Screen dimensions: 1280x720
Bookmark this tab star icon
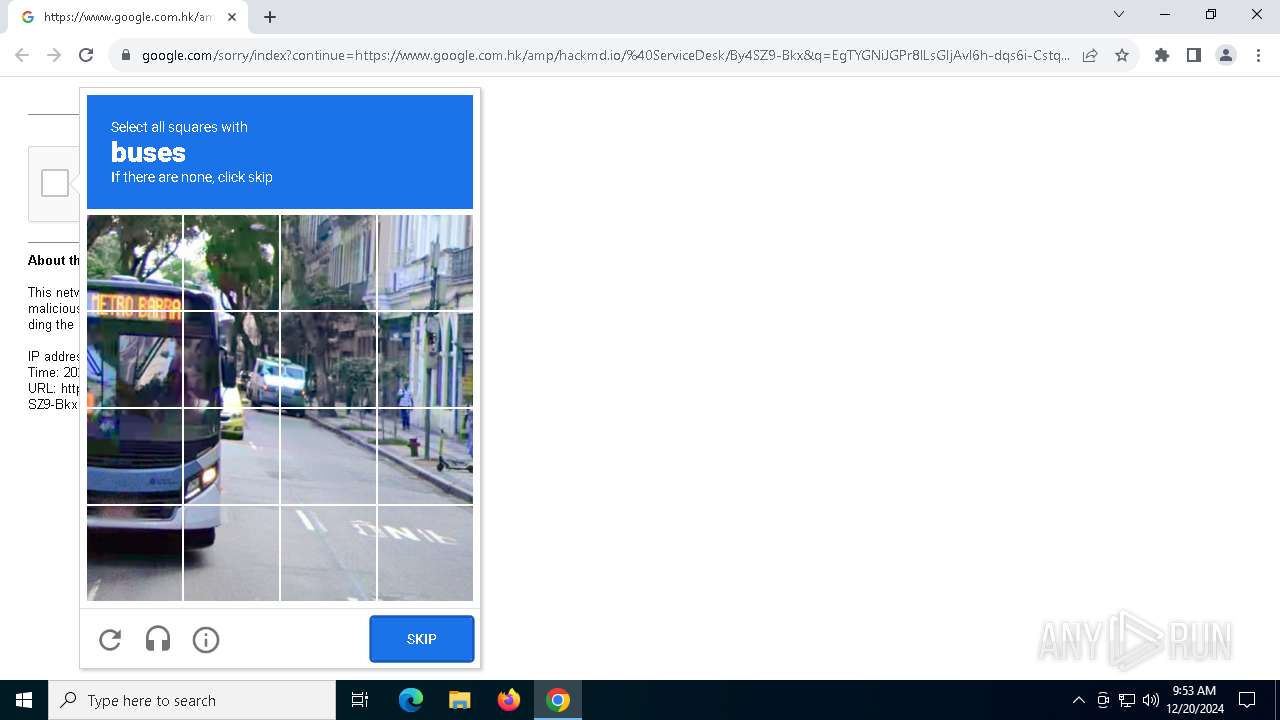pos(1122,55)
